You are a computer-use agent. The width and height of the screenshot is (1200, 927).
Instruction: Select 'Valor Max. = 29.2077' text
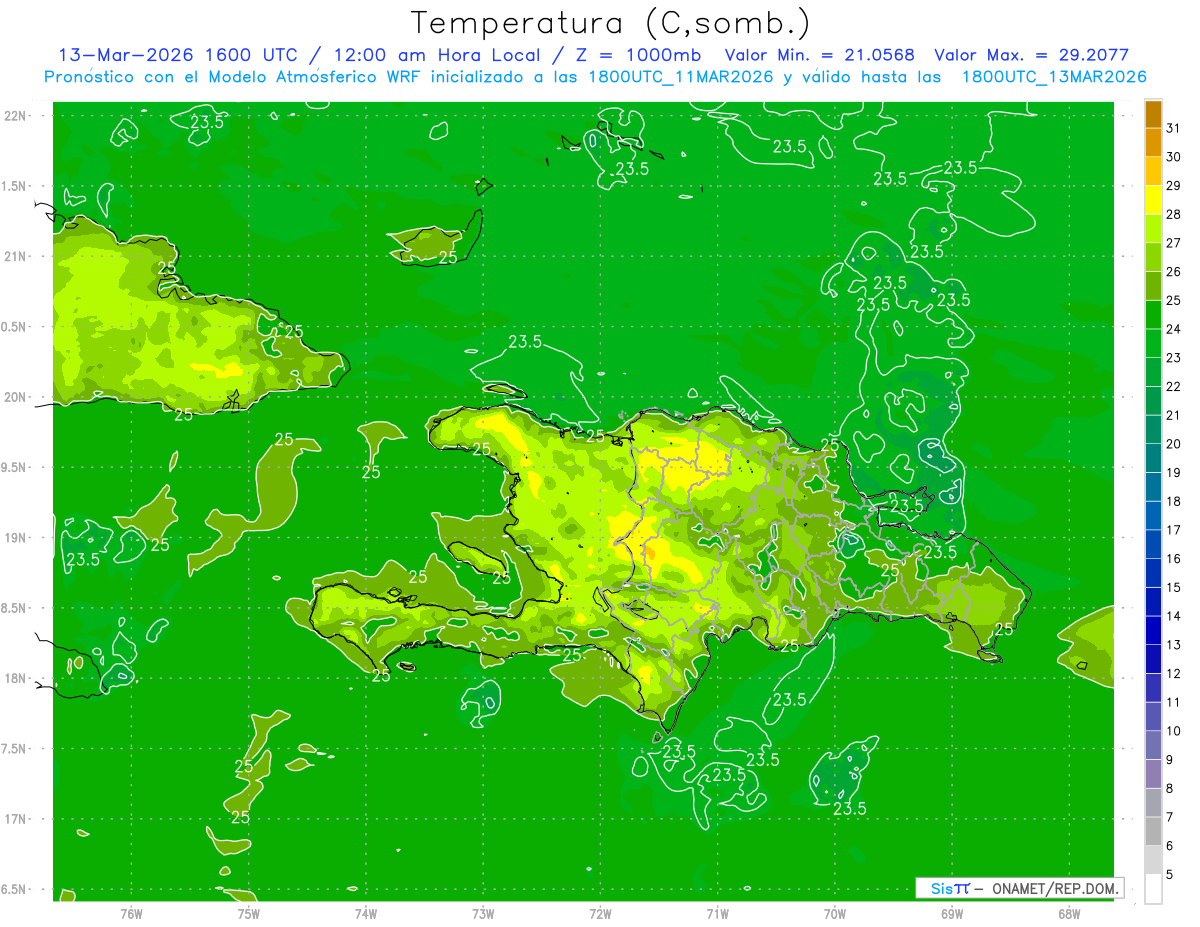pos(1031,55)
